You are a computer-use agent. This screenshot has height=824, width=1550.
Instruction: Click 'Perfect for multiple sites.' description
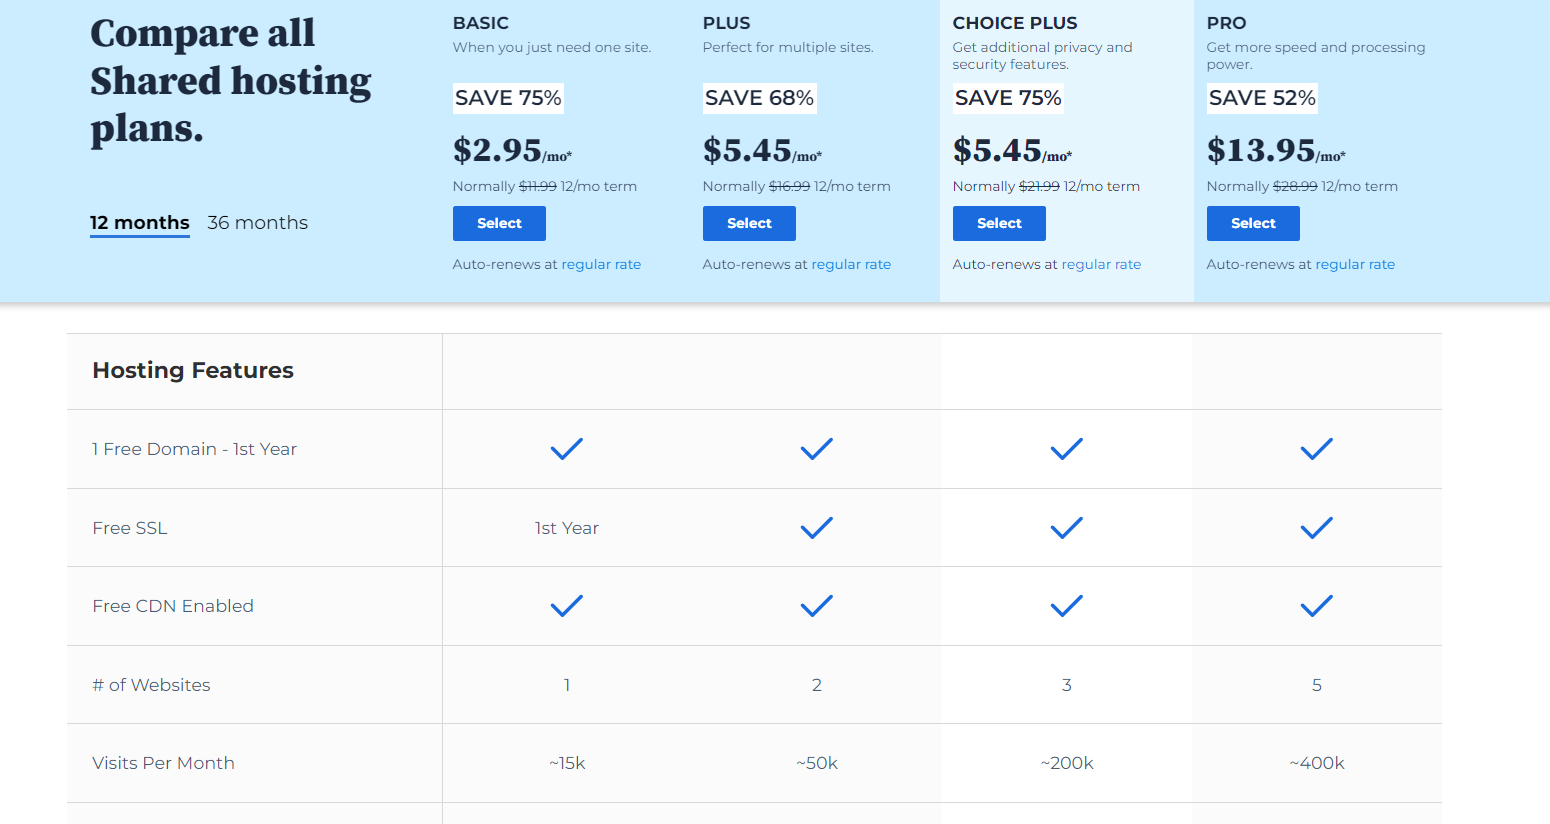tap(788, 47)
